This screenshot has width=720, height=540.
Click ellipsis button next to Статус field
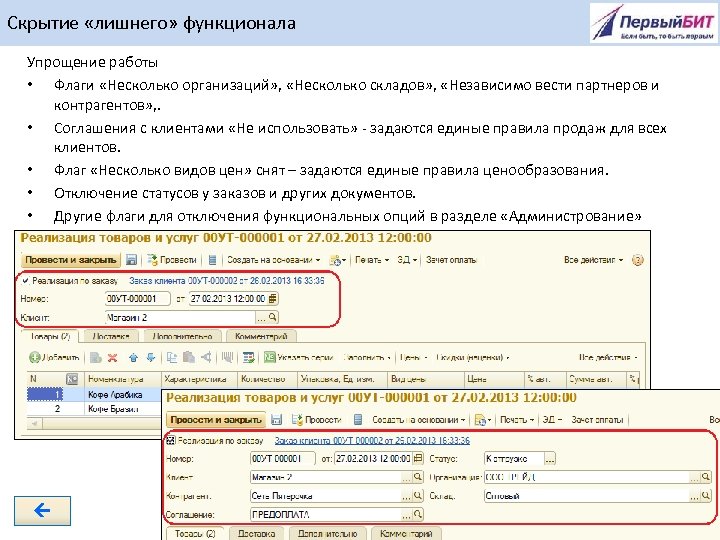pos(550,458)
